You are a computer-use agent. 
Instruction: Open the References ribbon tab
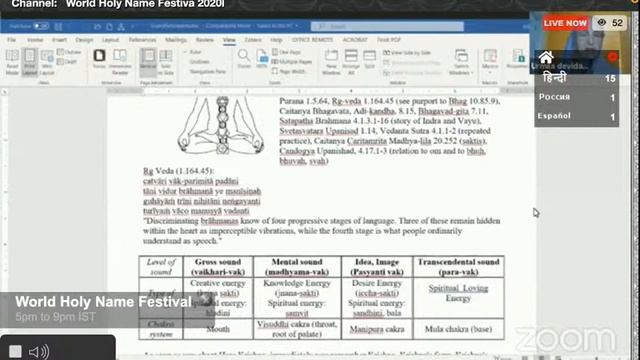pos(142,40)
